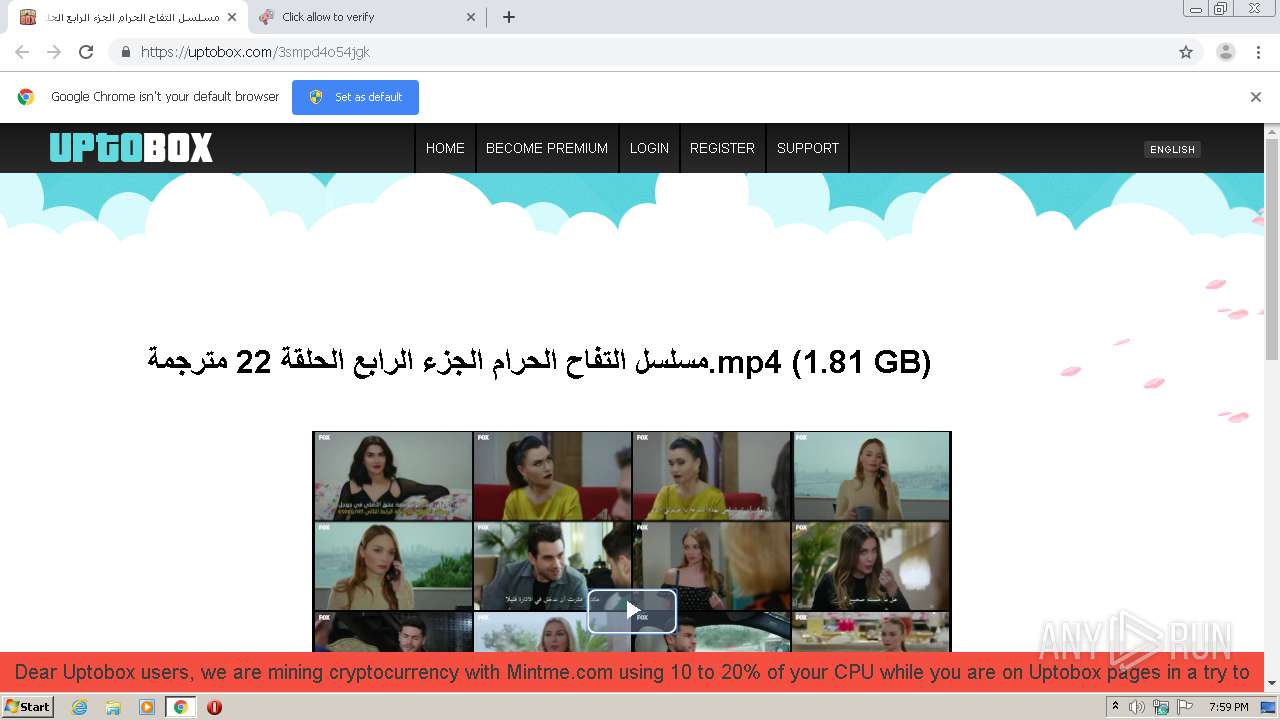Click the file title with 1.81 GB
The image size is (1280, 720).
(x=539, y=362)
